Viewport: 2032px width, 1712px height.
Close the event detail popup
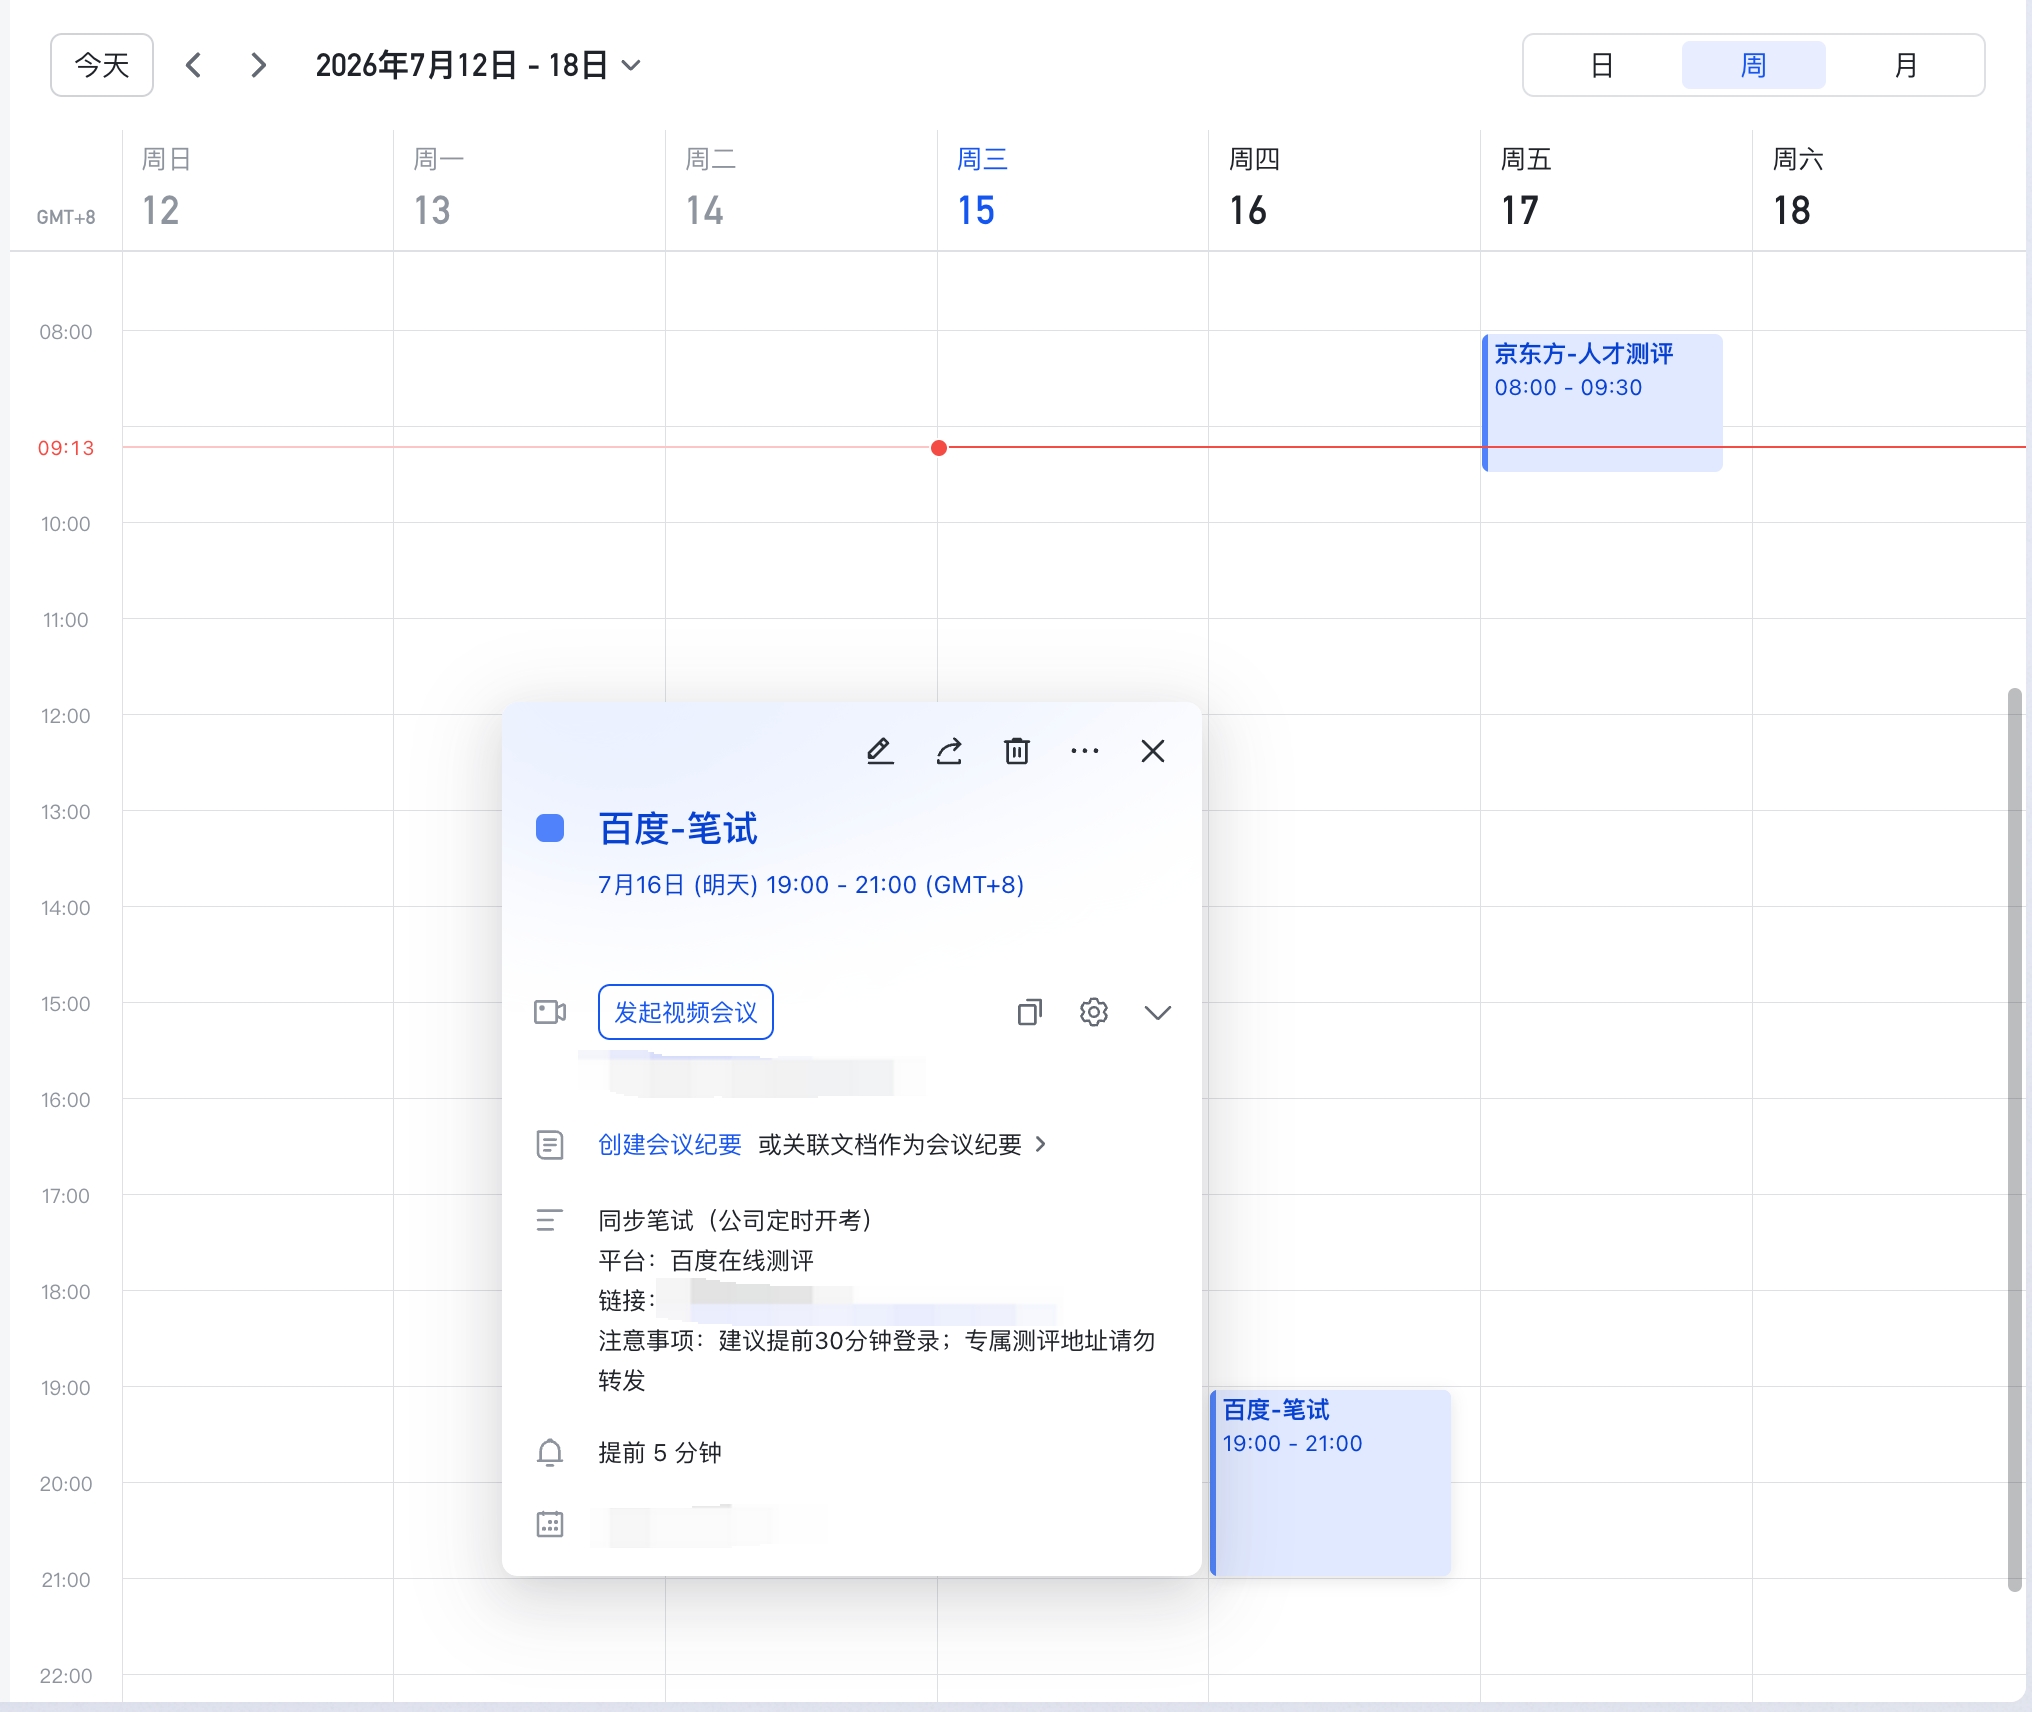tap(1153, 751)
